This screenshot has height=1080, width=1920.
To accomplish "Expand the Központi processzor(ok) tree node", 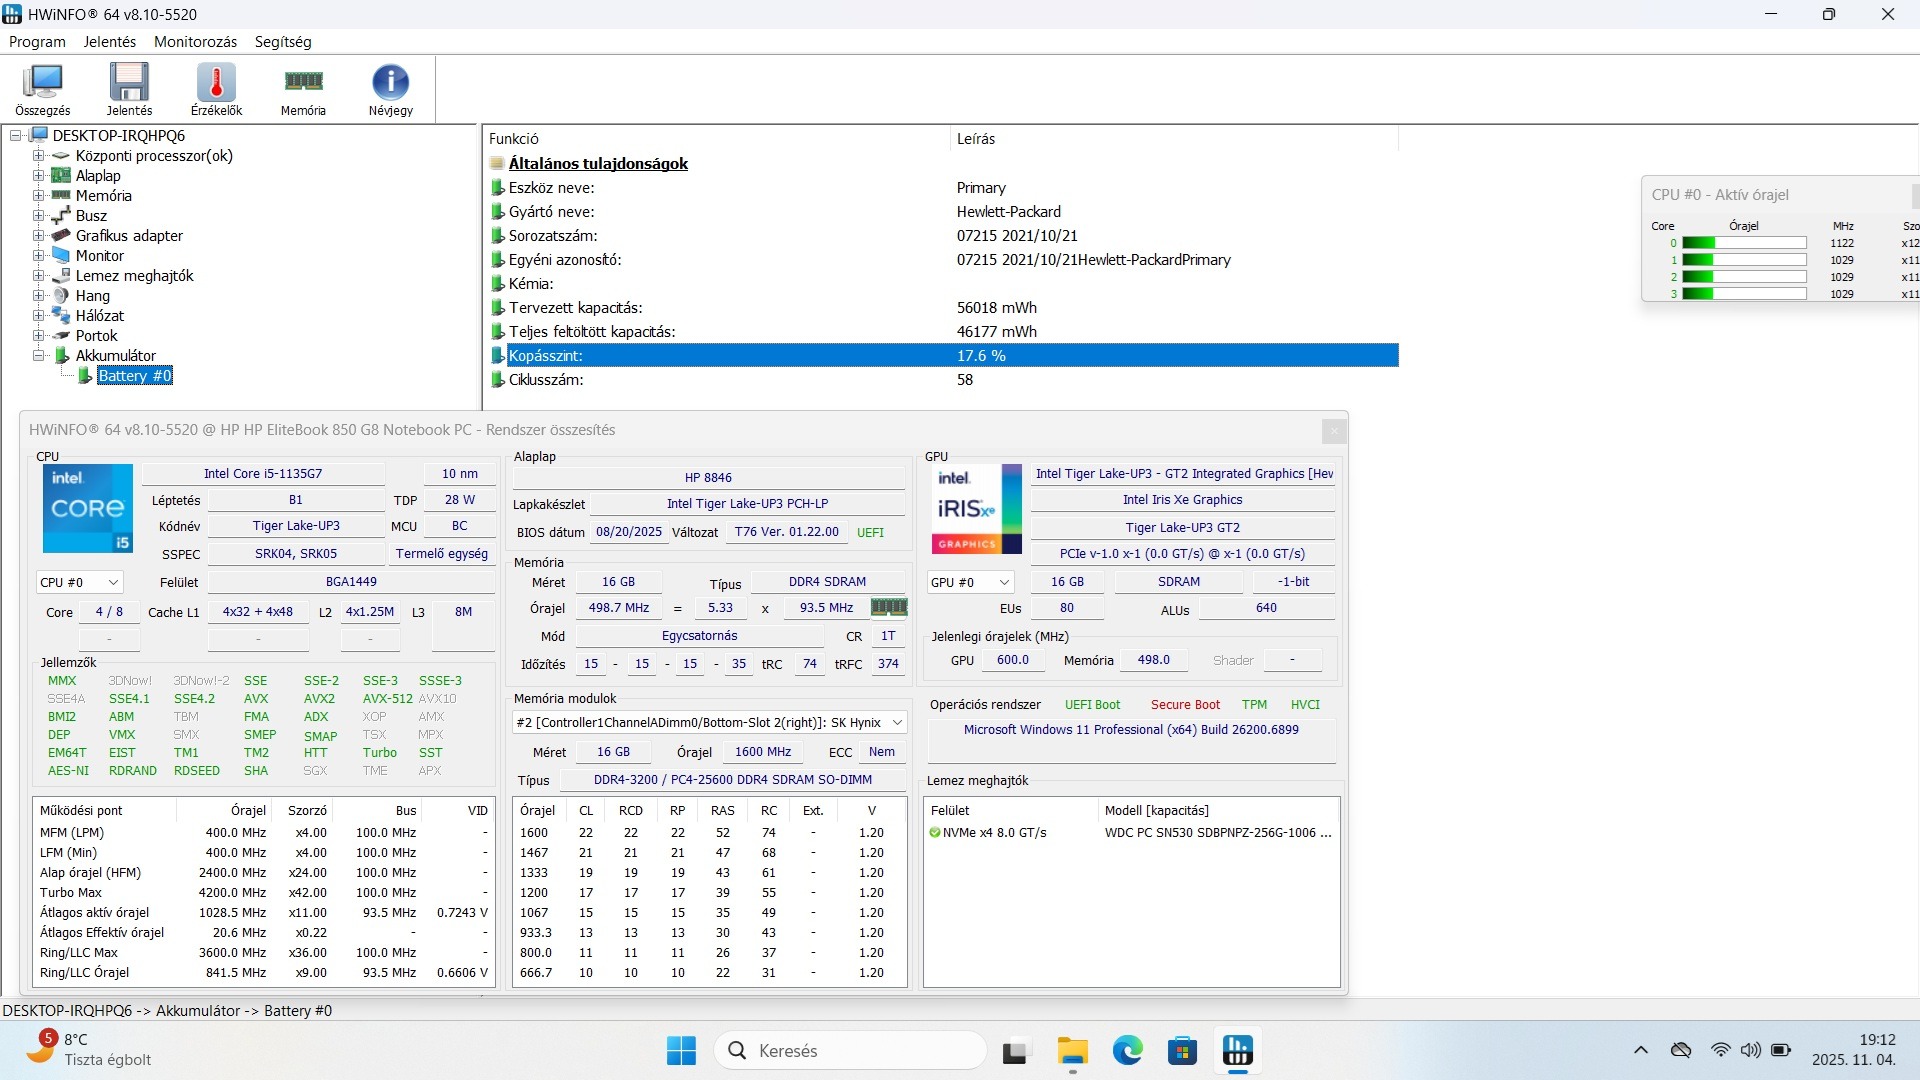I will point(38,156).
